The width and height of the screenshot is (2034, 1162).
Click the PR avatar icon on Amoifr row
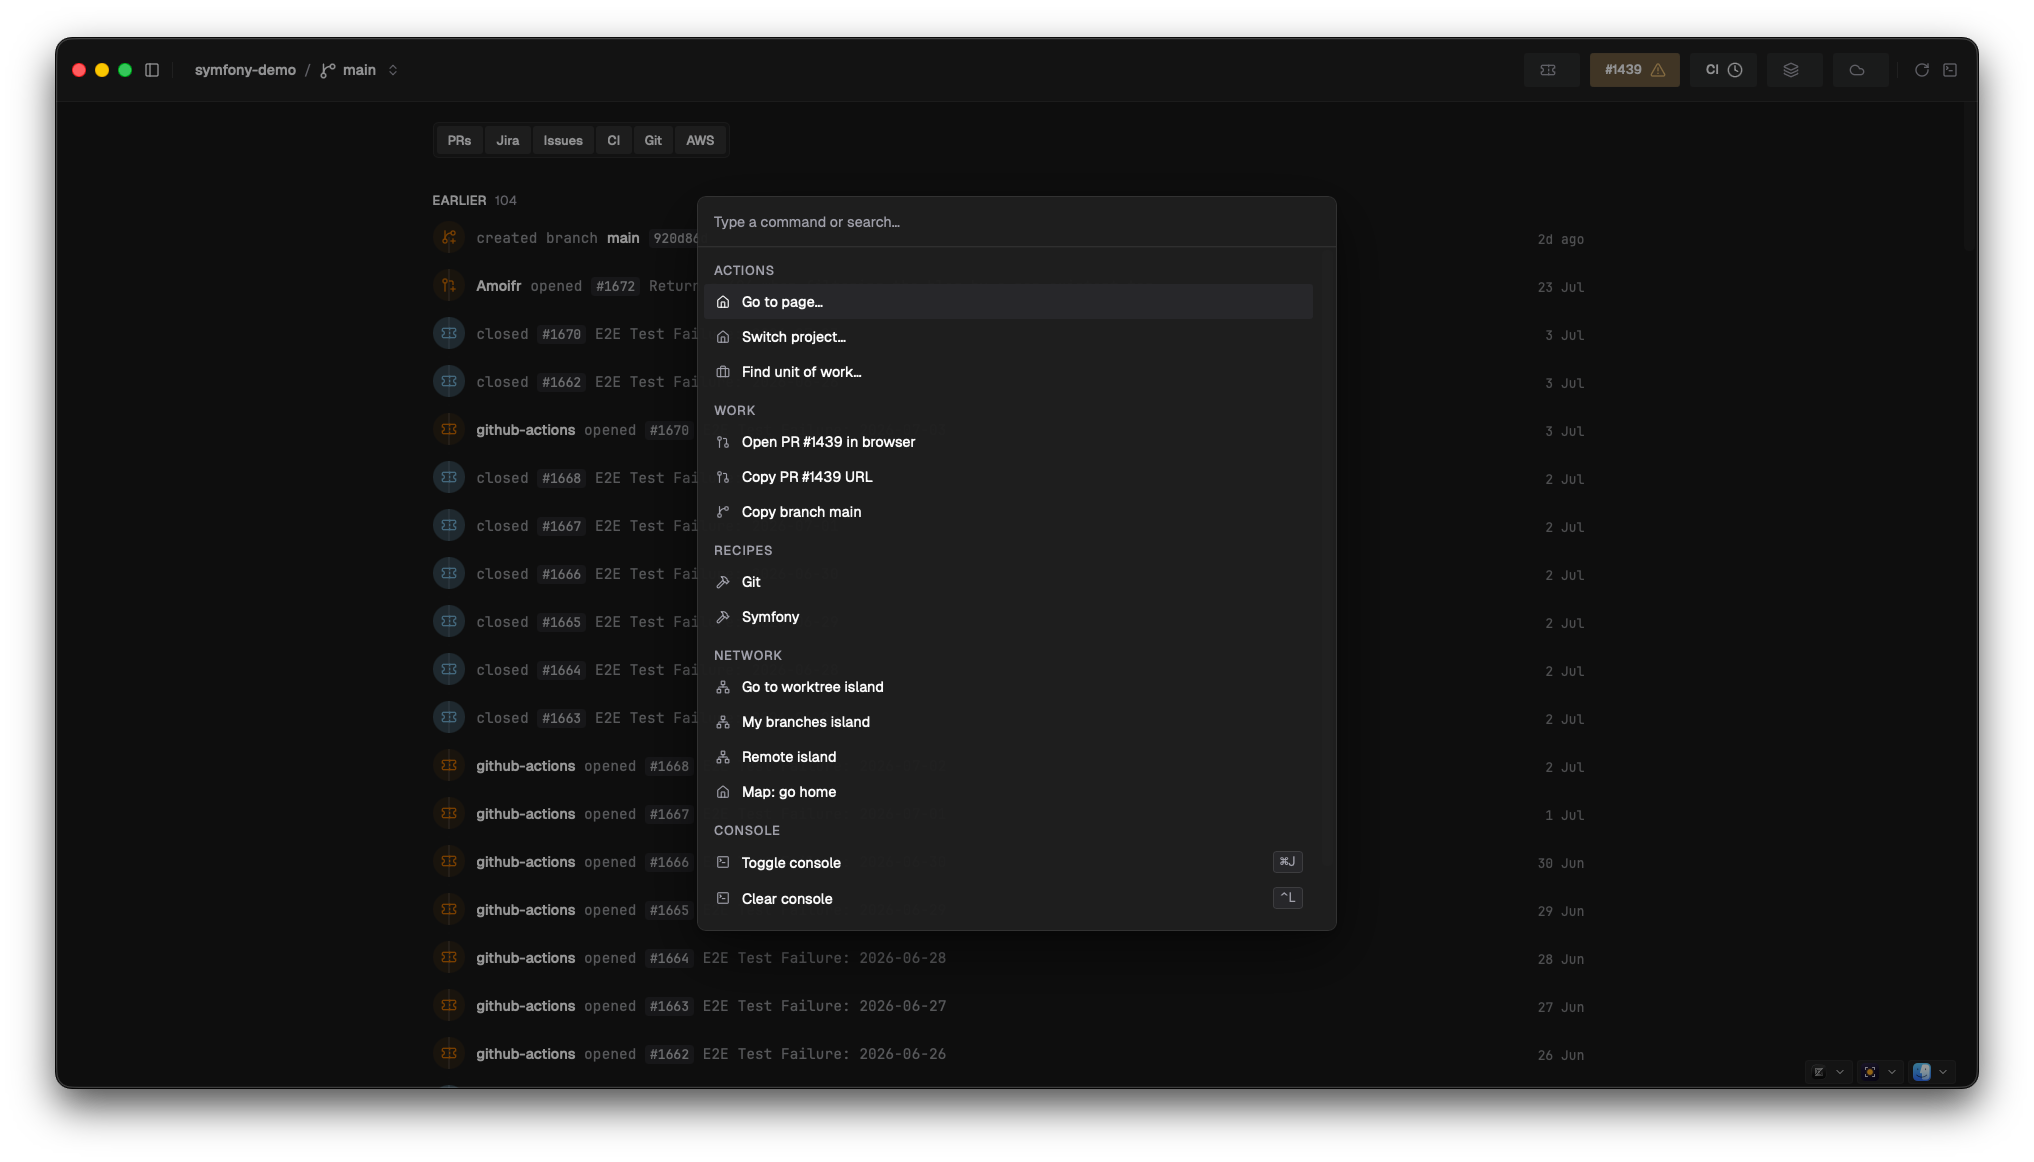pyautogui.click(x=449, y=286)
